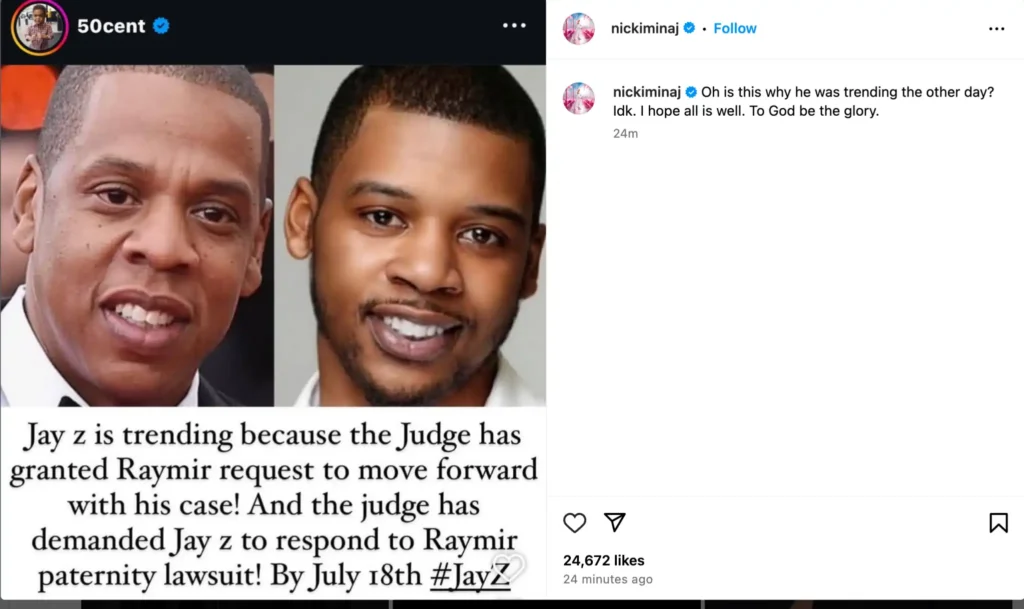
Task: Open the #JayZ hashtag
Action: 470,575
